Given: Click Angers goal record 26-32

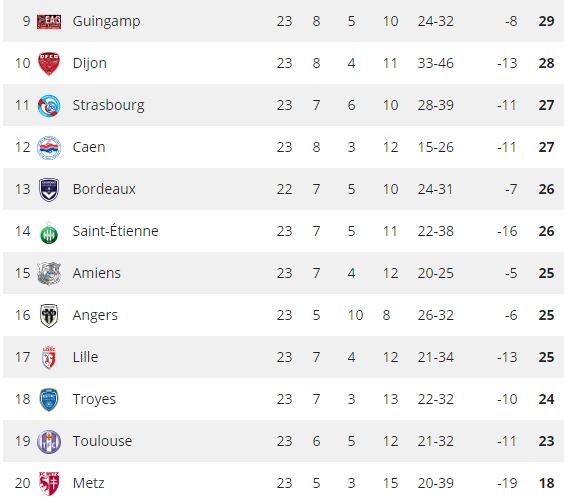Looking at the screenshot, I should (436, 315).
